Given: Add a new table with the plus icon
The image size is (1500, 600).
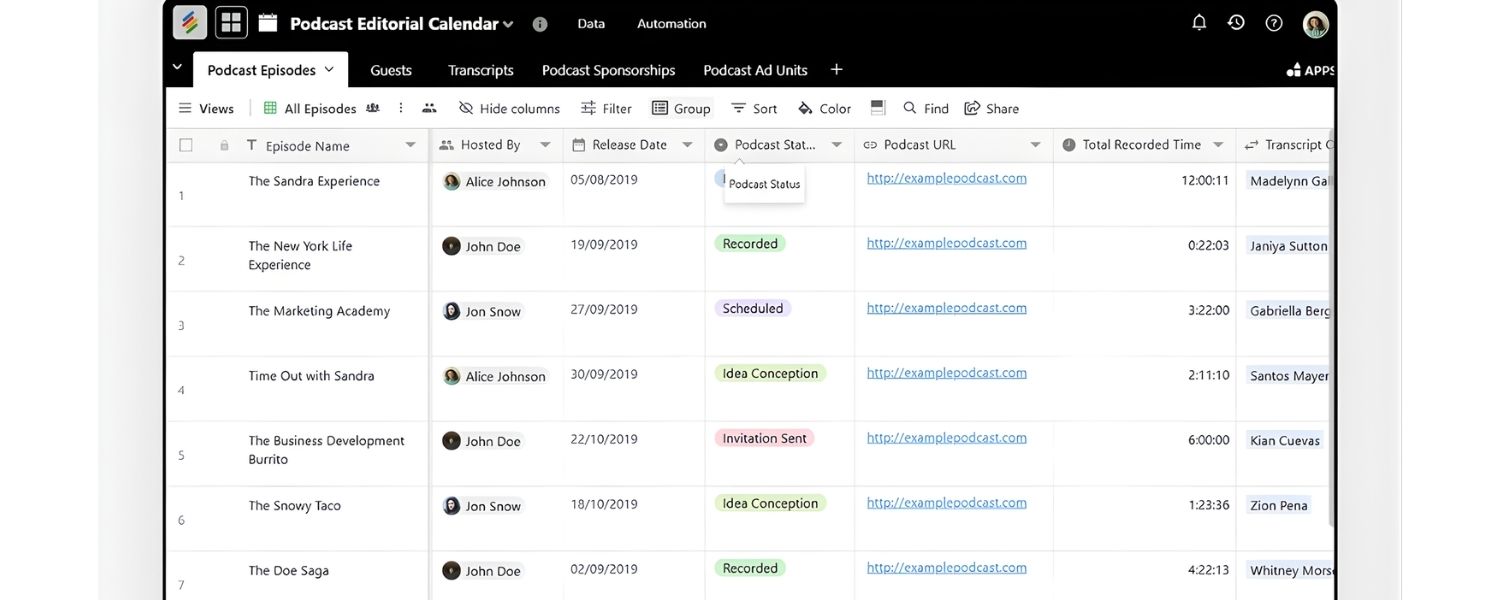Looking at the screenshot, I should coord(836,70).
